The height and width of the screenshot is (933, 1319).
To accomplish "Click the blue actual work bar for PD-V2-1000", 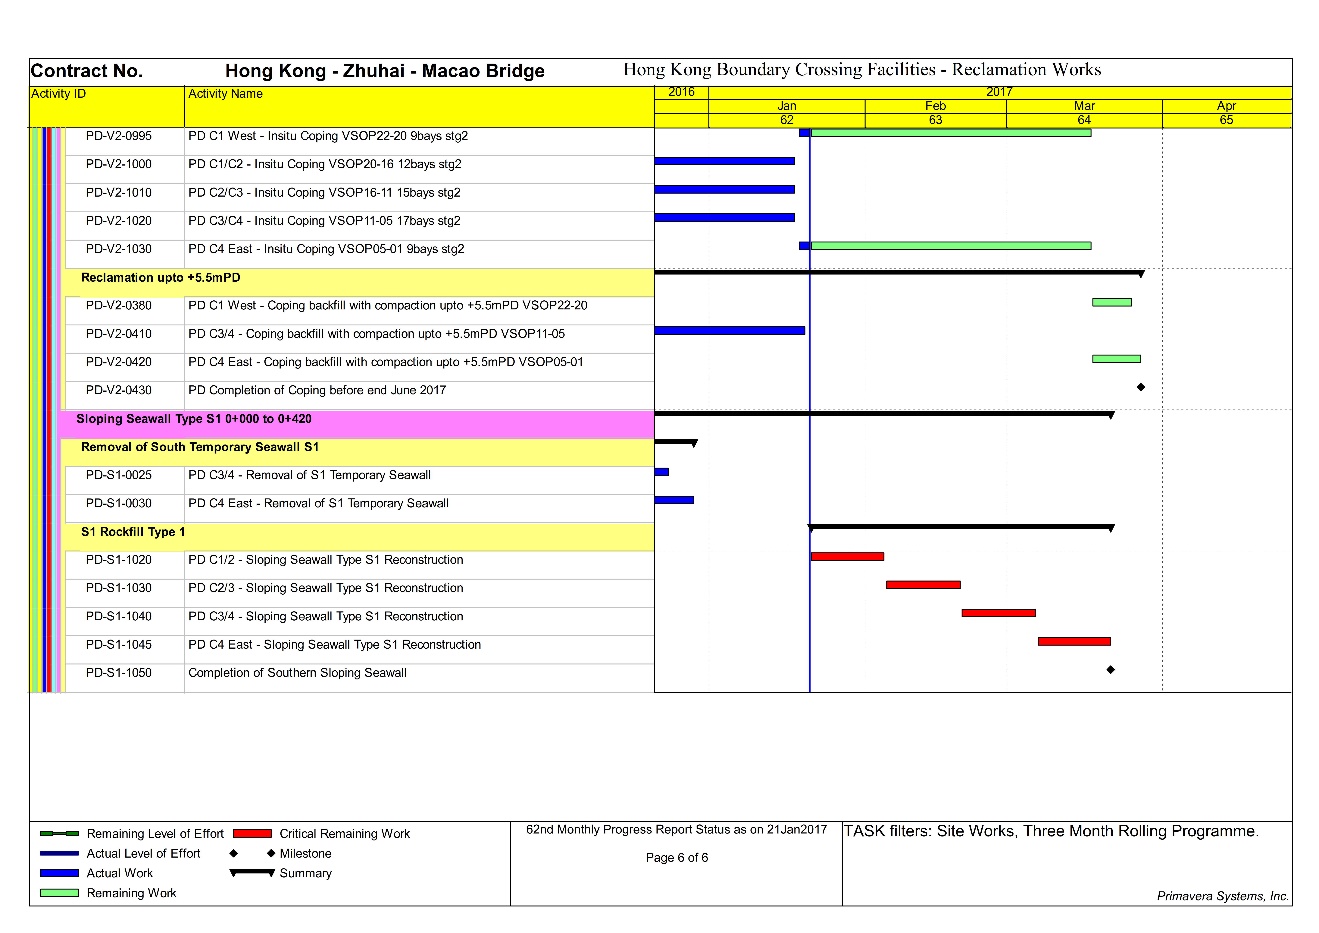I will [x=725, y=161].
